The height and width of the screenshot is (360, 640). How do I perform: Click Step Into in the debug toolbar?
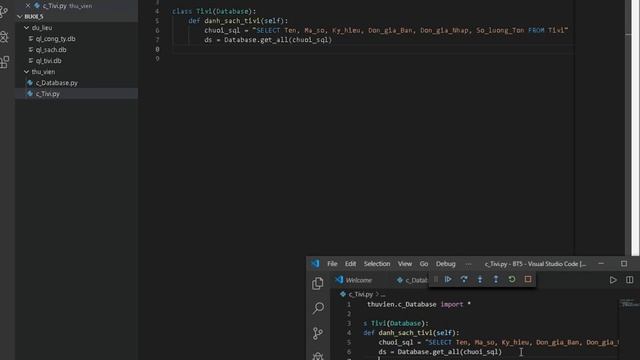(x=480, y=280)
